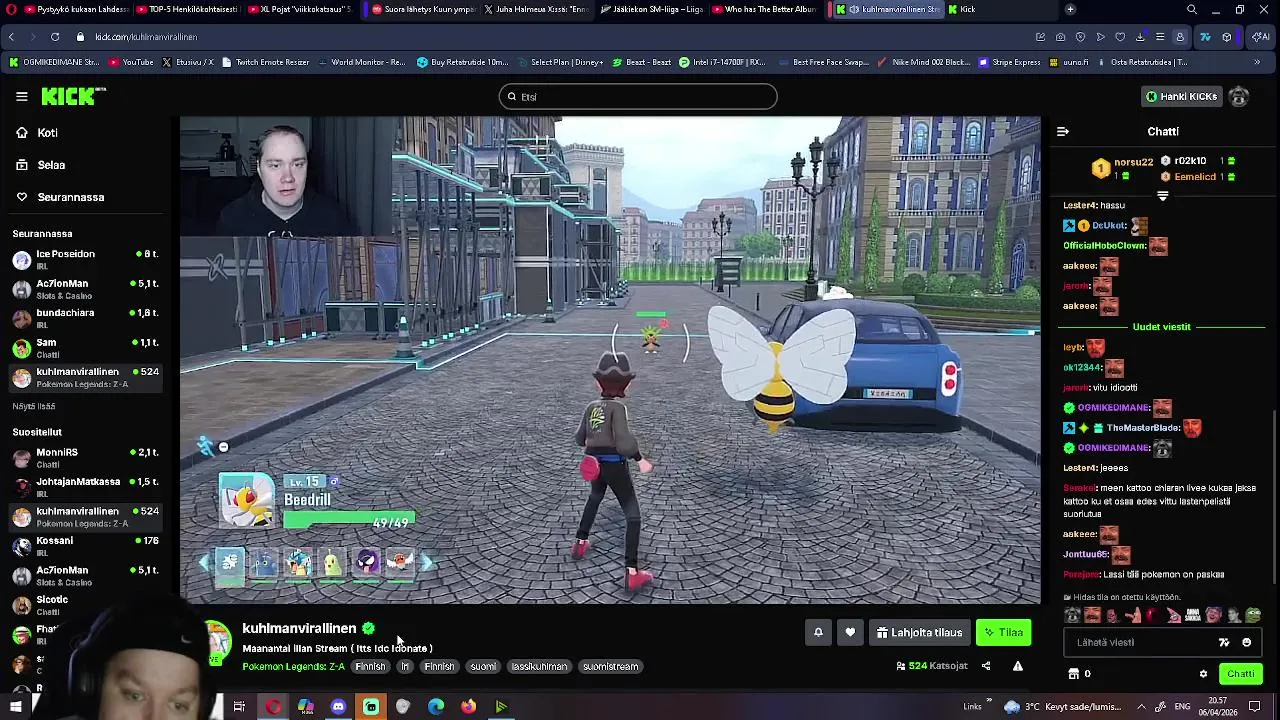Show more bookmarks chevron
This screenshot has width=1280, height=720.
tap(1257, 62)
